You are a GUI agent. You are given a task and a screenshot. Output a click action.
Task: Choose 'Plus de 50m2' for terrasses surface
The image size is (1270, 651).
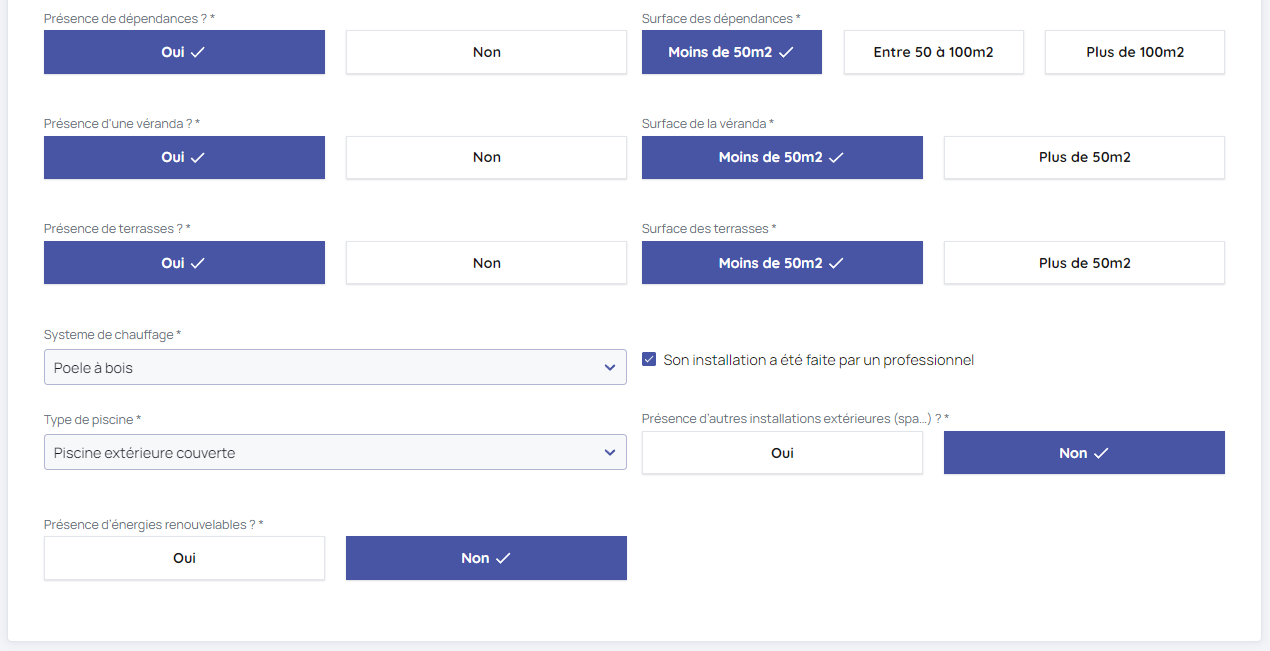click(1084, 263)
